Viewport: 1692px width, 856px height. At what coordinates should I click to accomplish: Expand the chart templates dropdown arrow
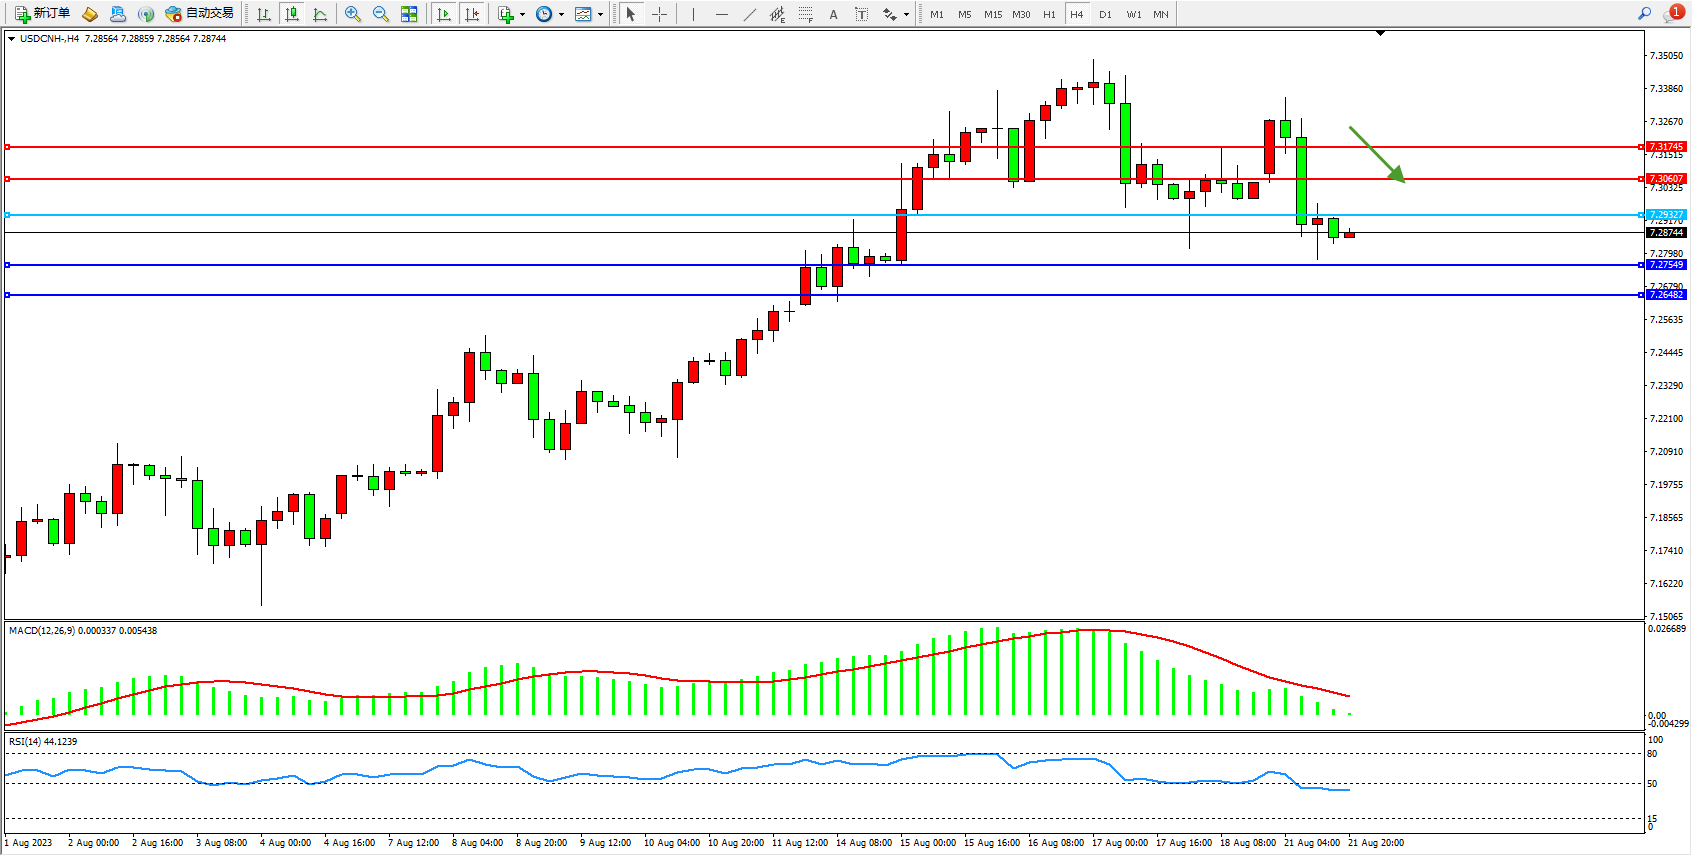[x=600, y=15]
